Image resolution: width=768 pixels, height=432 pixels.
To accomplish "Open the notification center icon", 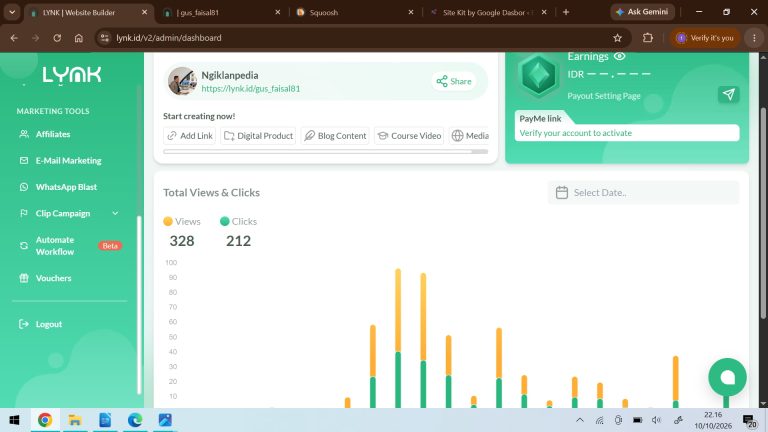I will (749, 420).
